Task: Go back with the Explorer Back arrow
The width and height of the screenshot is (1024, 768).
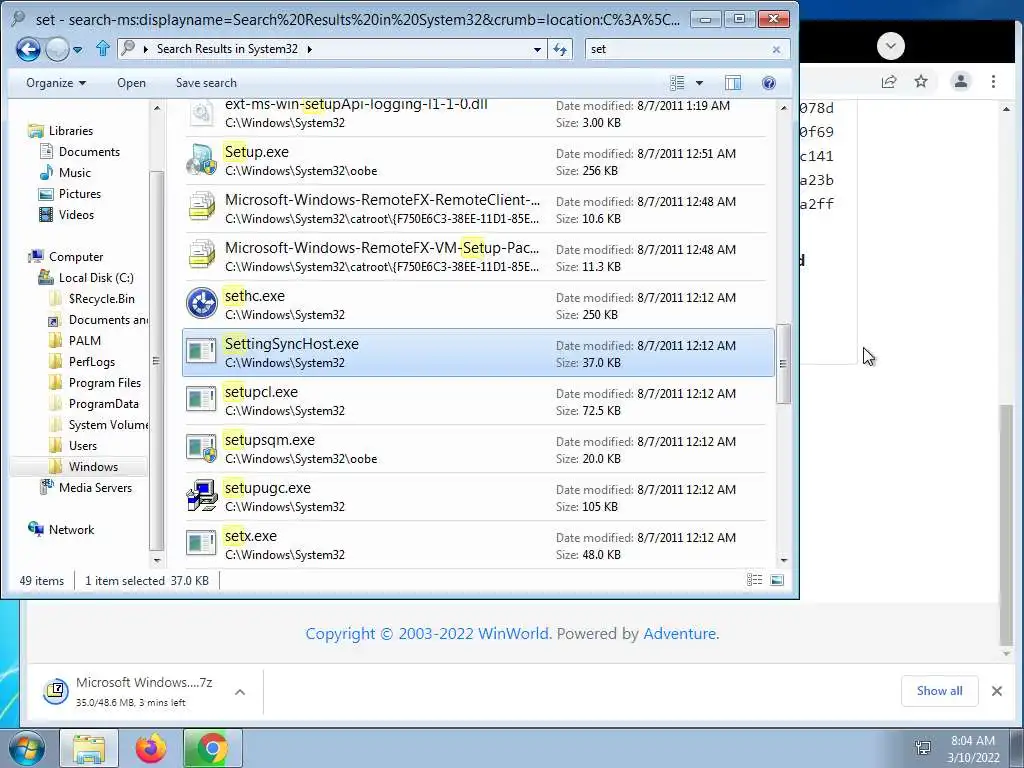Action: pos(28,49)
